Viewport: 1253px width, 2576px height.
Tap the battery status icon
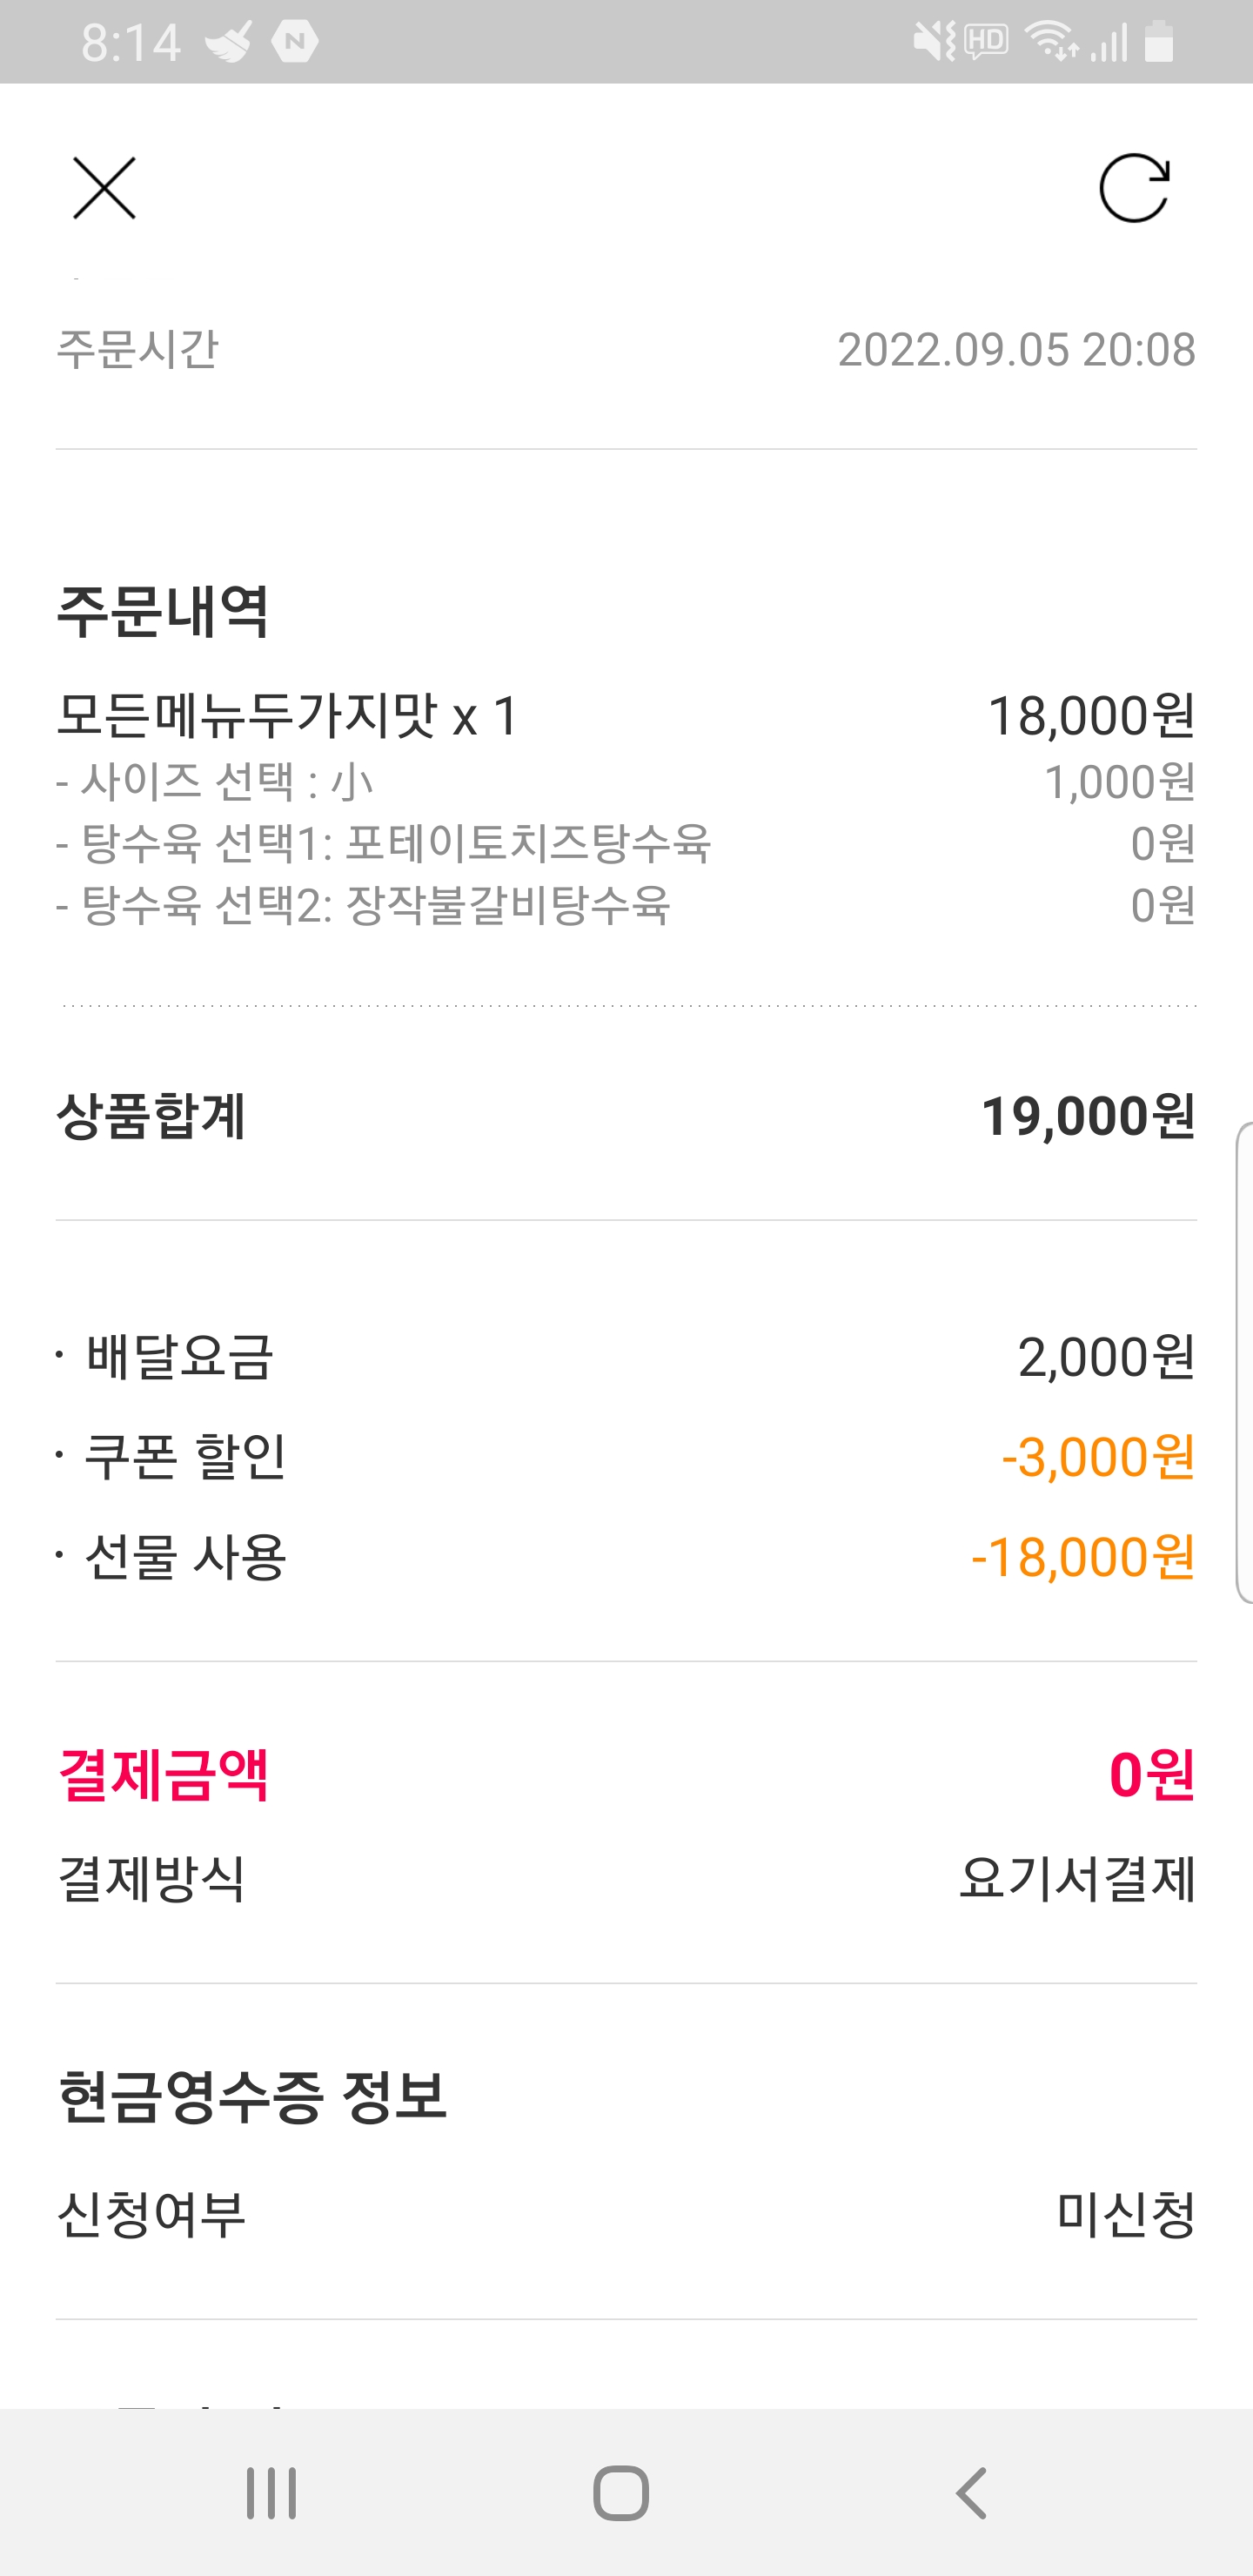click(1159, 41)
